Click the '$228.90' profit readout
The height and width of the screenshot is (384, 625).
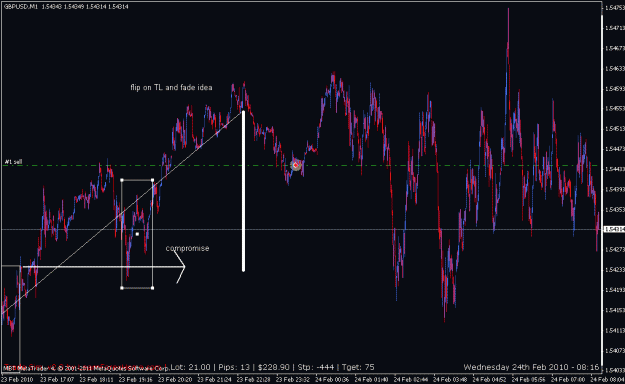point(273,367)
